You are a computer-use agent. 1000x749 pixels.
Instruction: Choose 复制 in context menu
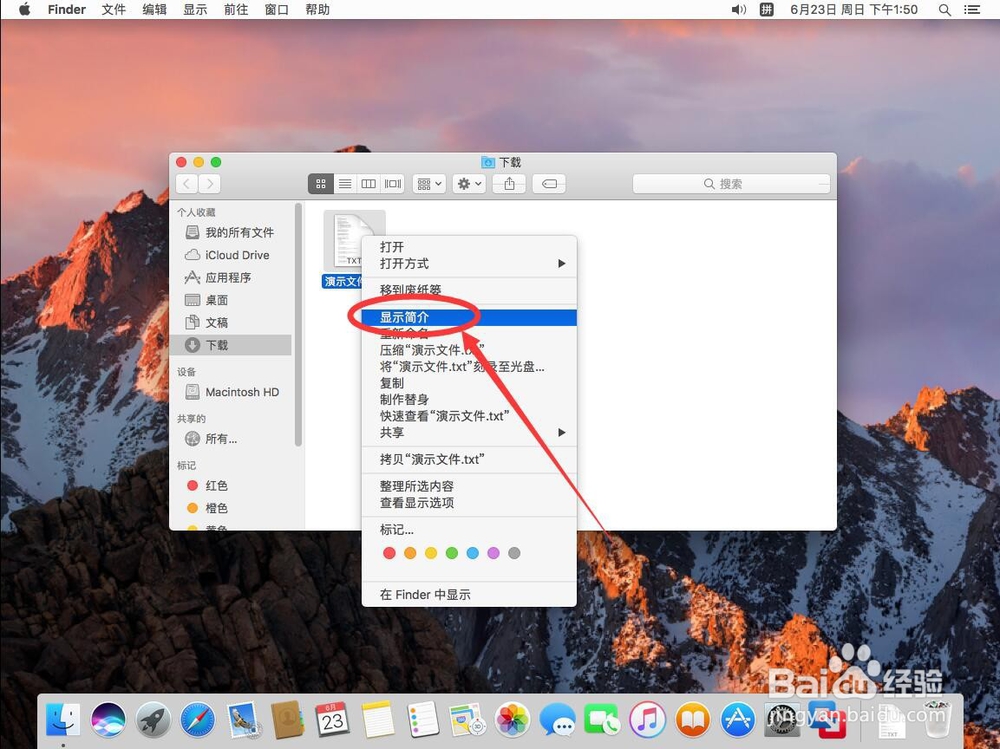pyautogui.click(x=469, y=383)
